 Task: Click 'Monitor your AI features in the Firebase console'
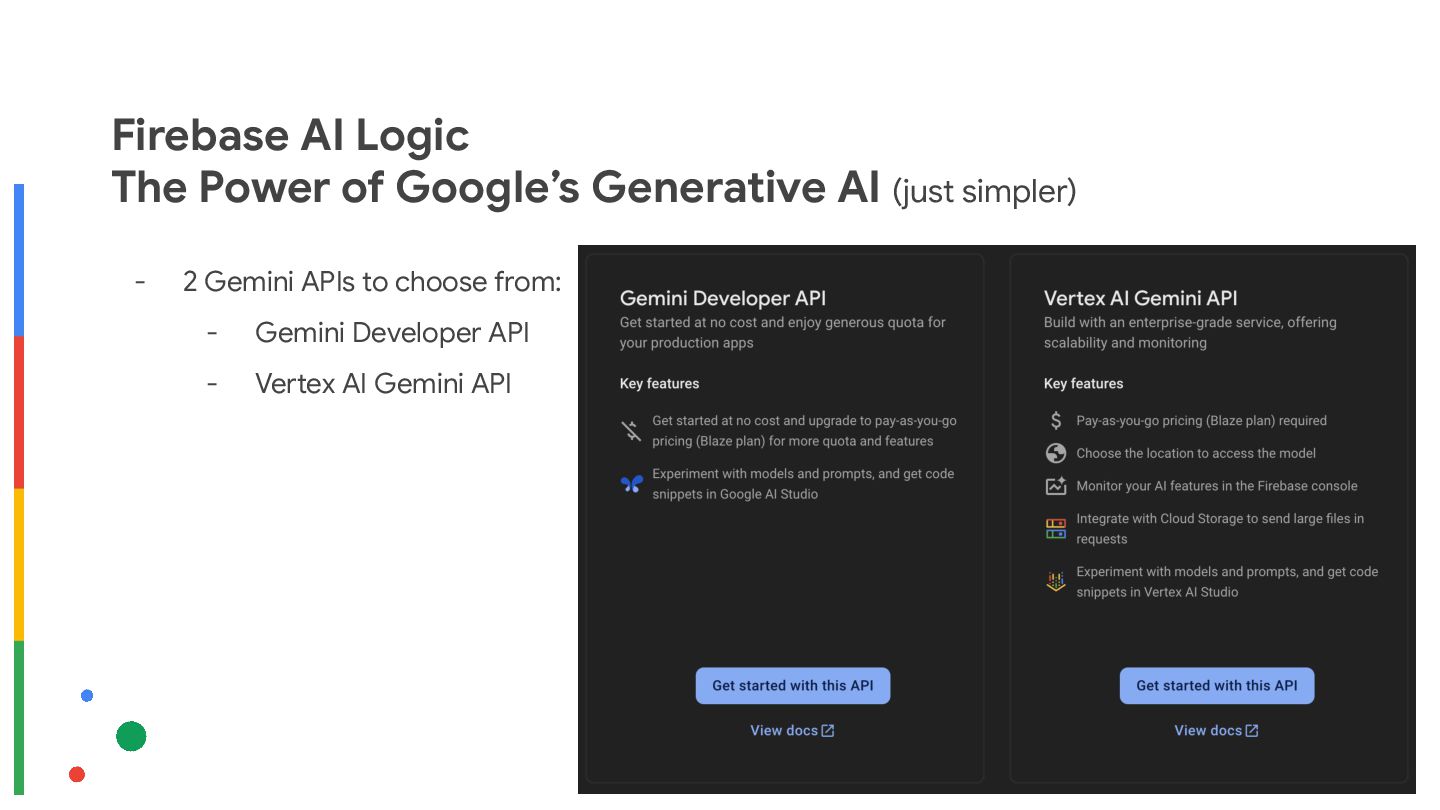[x=1217, y=486]
